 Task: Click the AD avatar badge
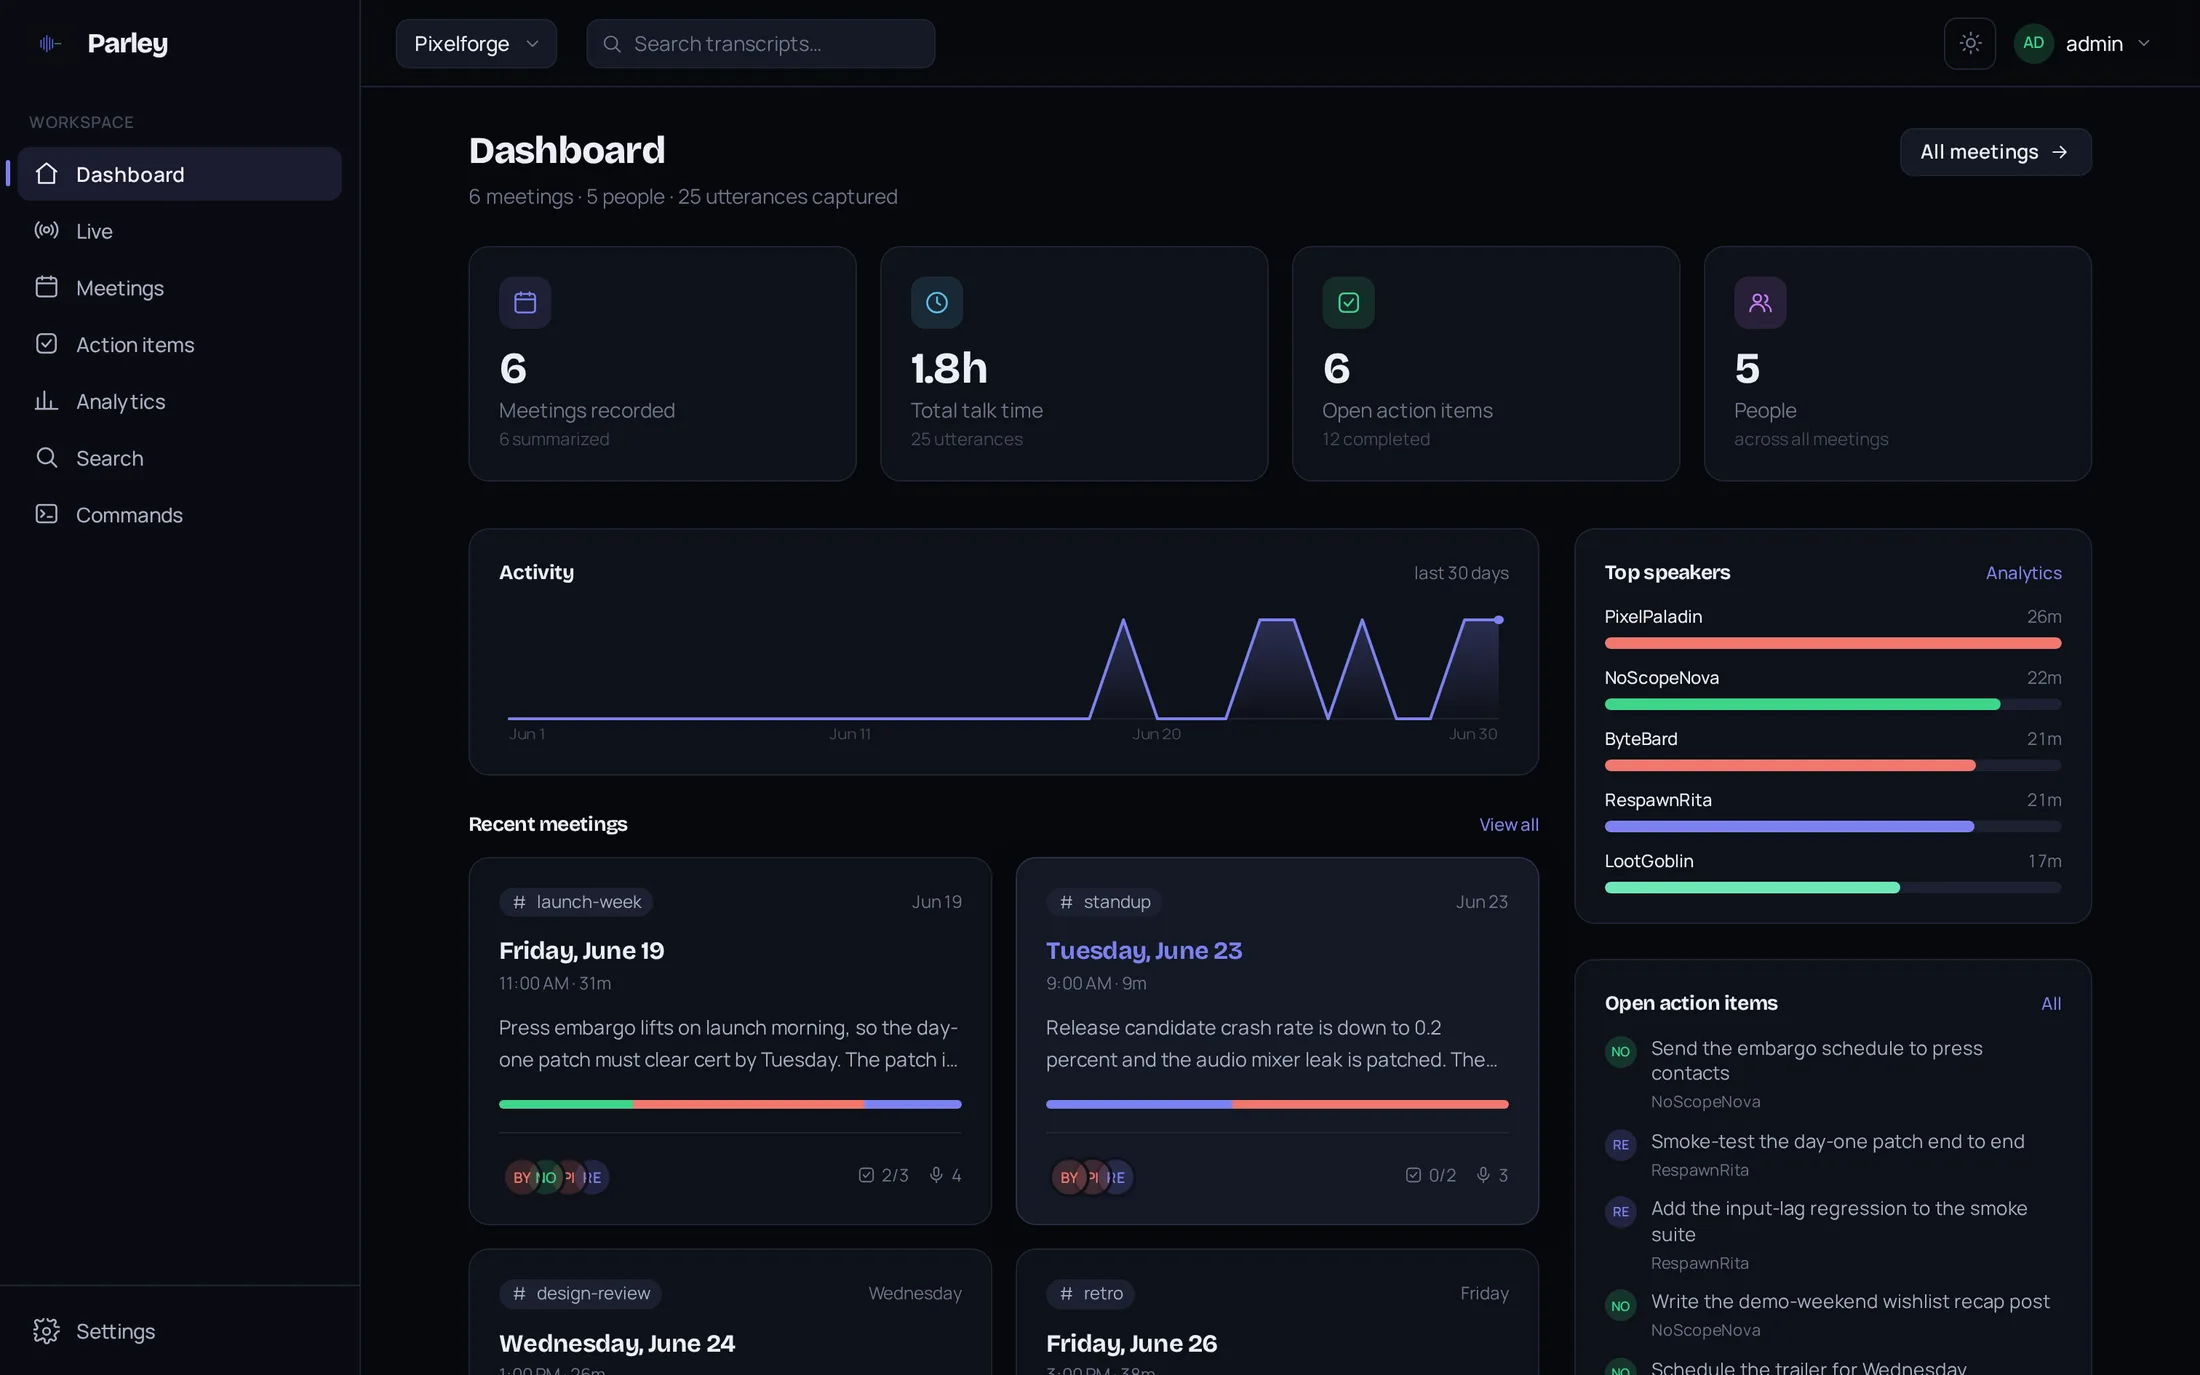[x=2033, y=43]
